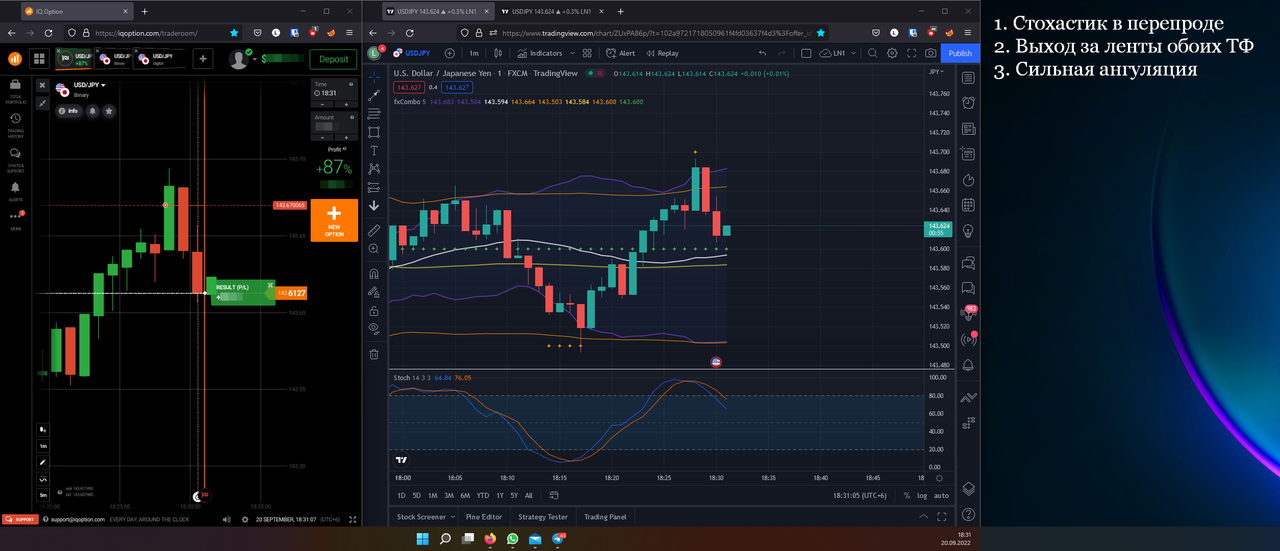Decrease expiry Time with minus stepper
Screen dimensions: 1280x551
tap(322, 104)
